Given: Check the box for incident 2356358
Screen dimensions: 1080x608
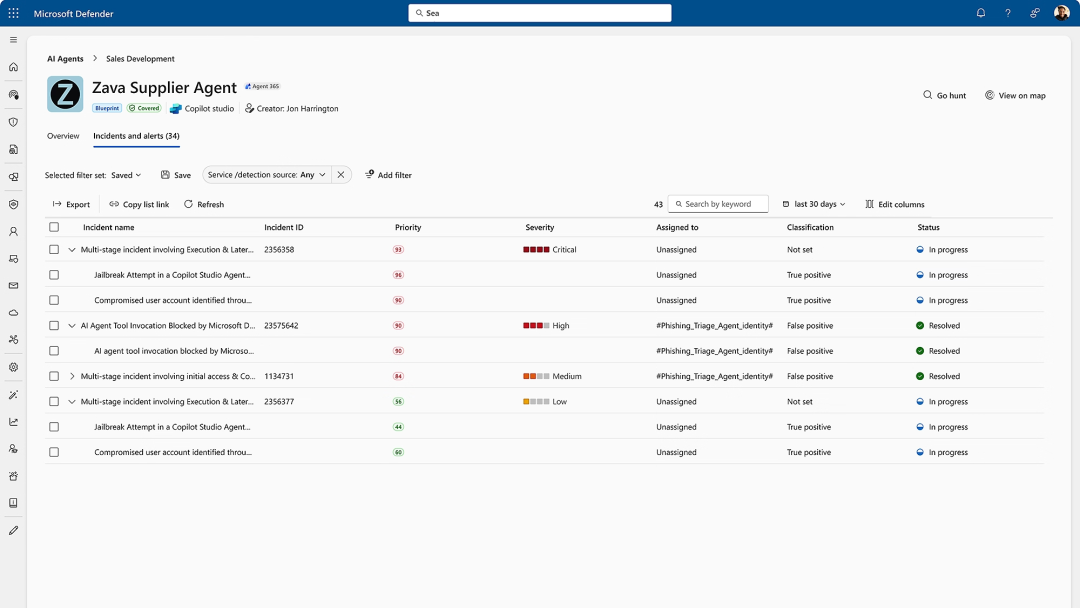Looking at the screenshot, I should (54, 250).
